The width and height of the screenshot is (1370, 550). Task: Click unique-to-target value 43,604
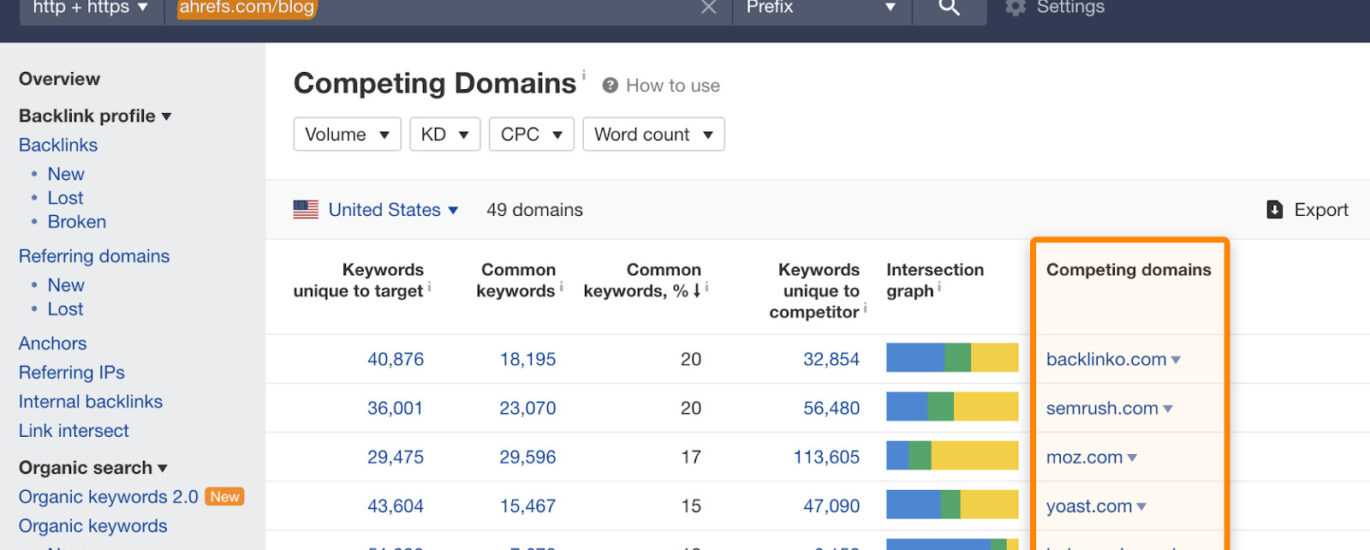point(395,506)
